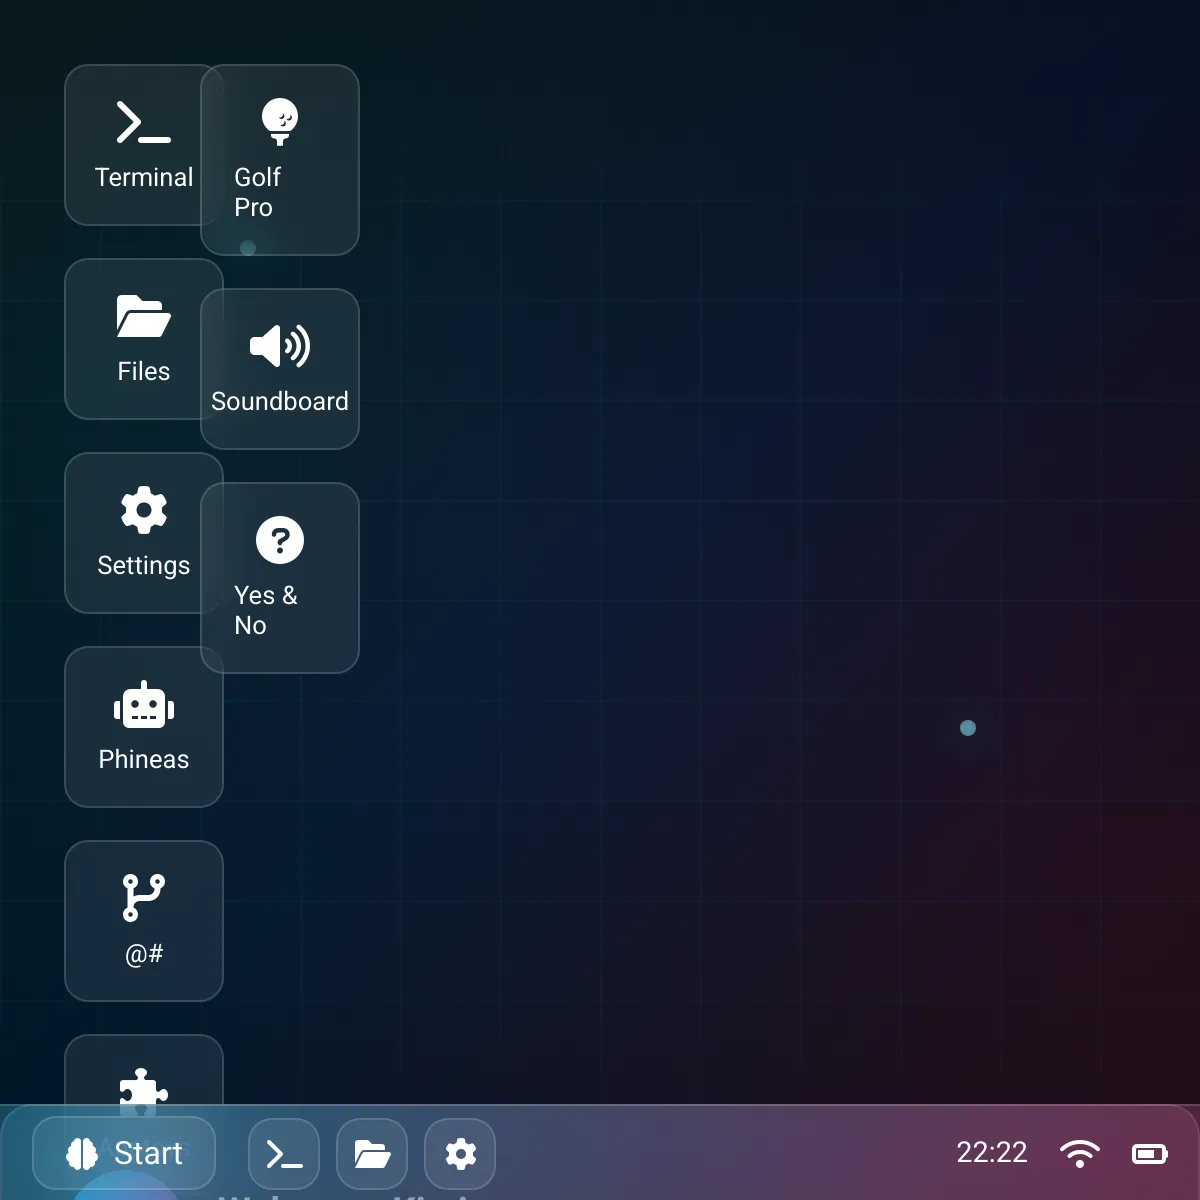This screenshot has width=1200, height=1200.
Task: Click the battery status icon
Action: coord(1150,1154)
